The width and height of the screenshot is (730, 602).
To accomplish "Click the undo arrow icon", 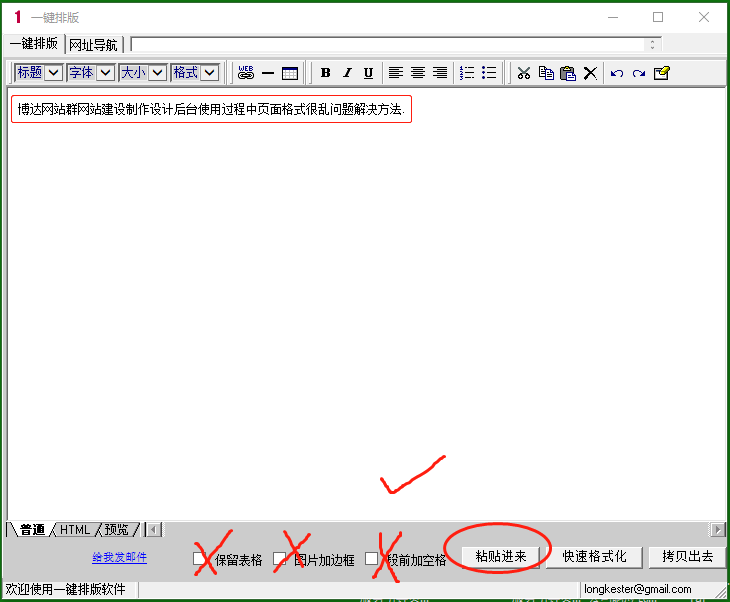I will tap(617, 73).
